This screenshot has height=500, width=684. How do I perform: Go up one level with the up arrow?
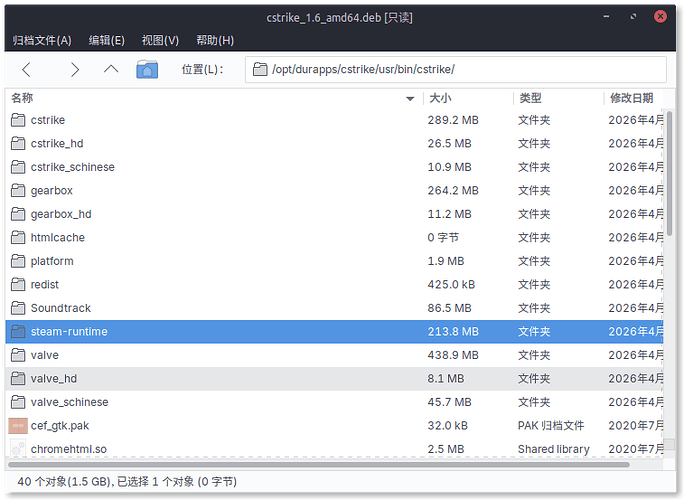click(x=111, y=69)
